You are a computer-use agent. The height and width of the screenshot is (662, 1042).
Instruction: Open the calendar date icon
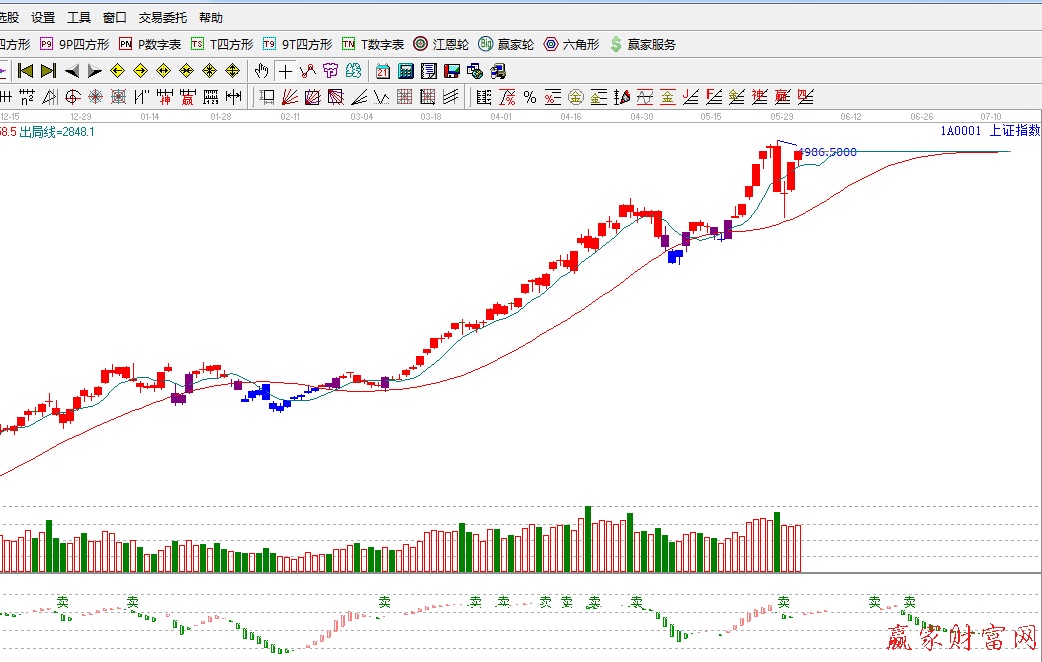(x=383, y=71)
